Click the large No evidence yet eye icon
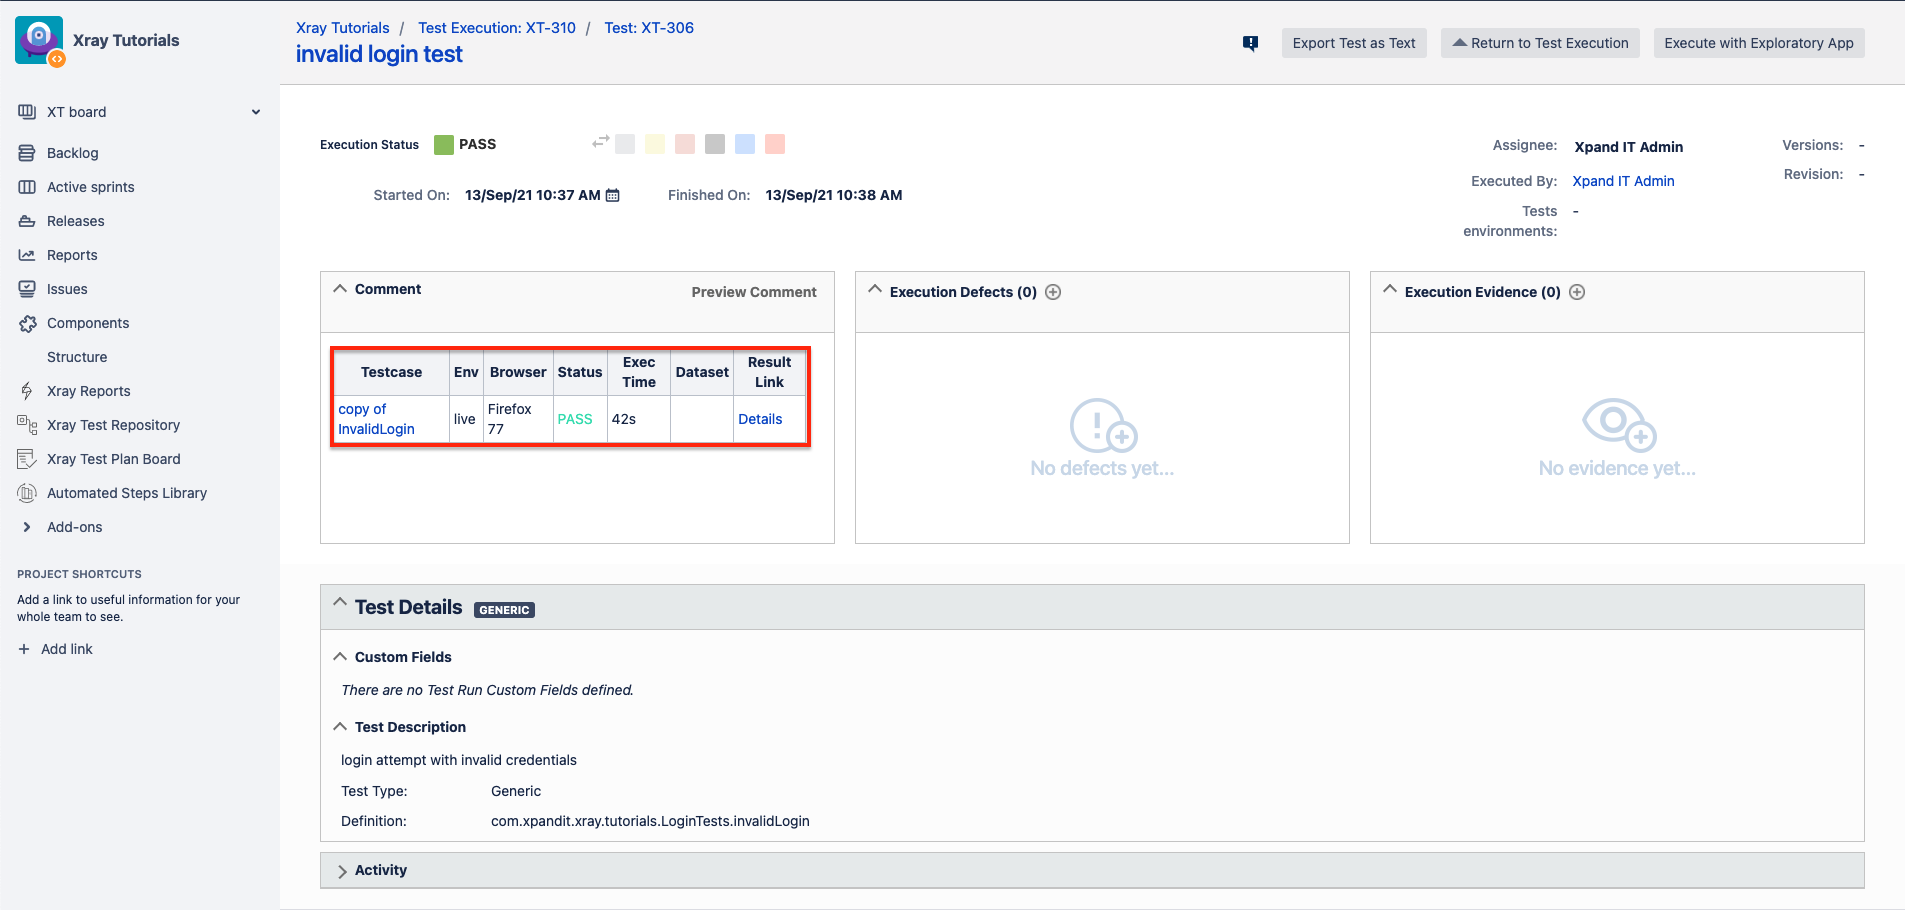This screenshot has width=1905, height=910. (1619, 425)
